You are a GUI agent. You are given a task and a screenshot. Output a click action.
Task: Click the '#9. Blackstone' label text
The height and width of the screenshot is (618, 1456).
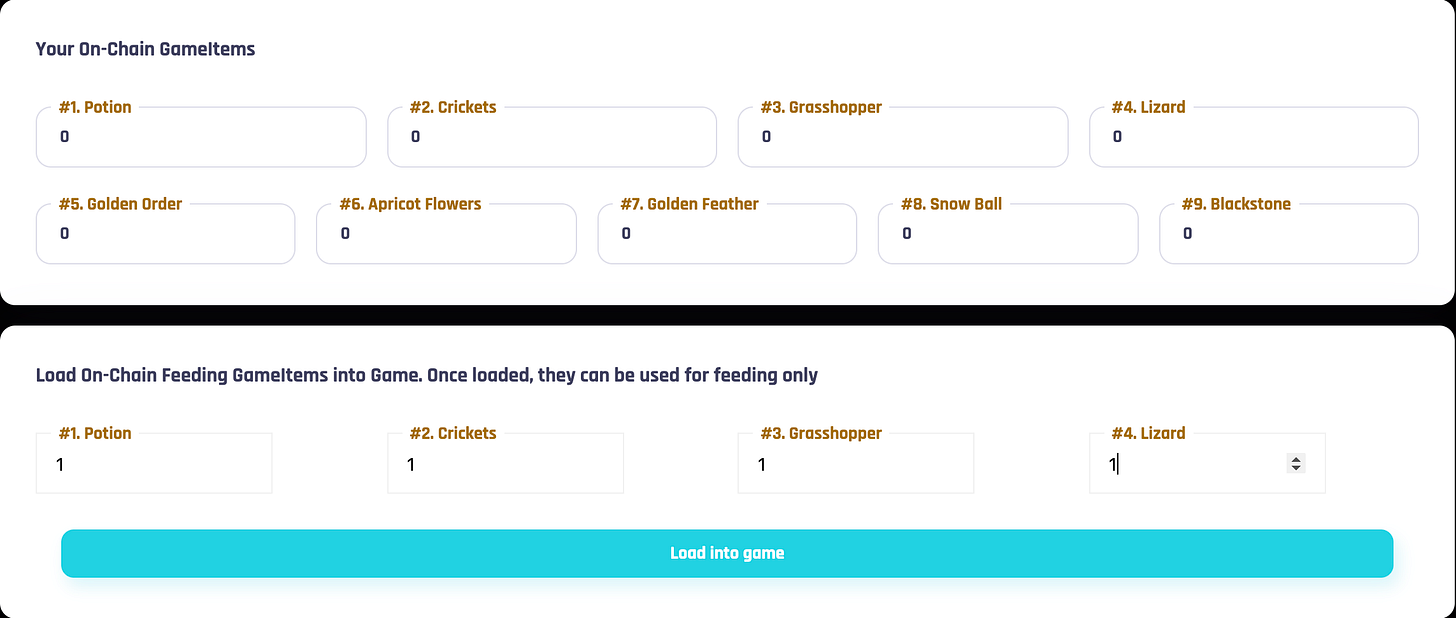pos(1236,204)
